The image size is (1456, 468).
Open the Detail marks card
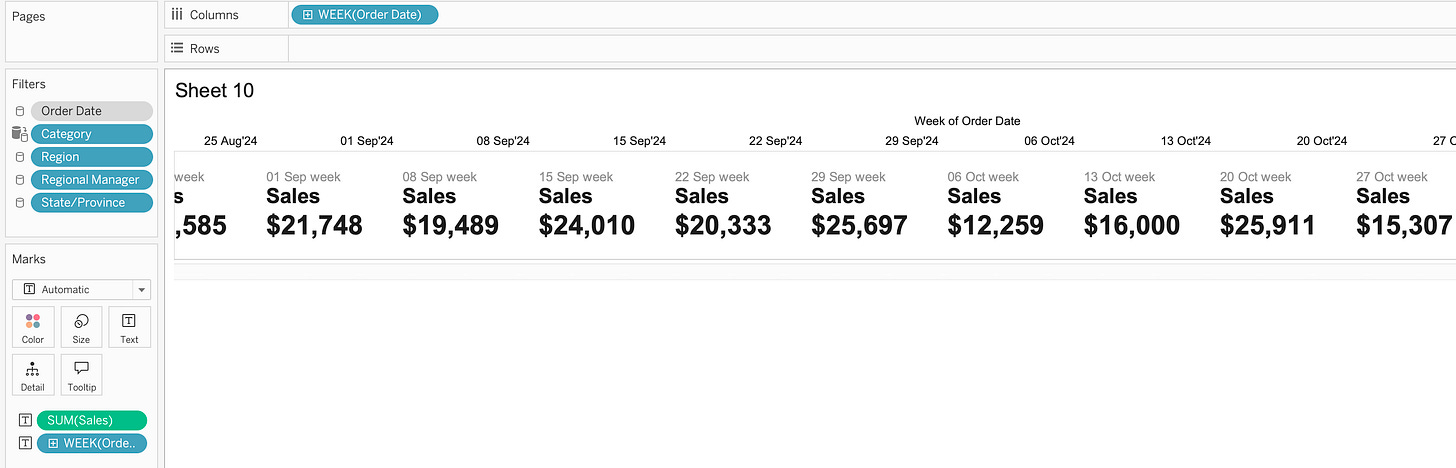point(33,375)
